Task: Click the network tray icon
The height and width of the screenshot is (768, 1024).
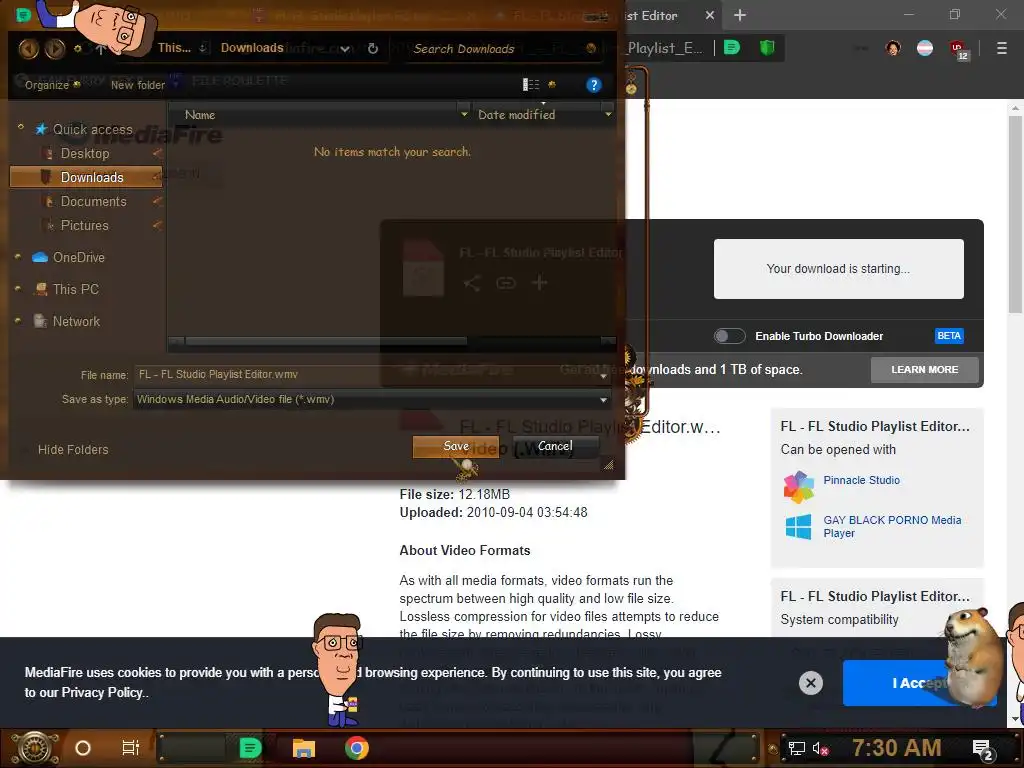Action: [797, 748]
